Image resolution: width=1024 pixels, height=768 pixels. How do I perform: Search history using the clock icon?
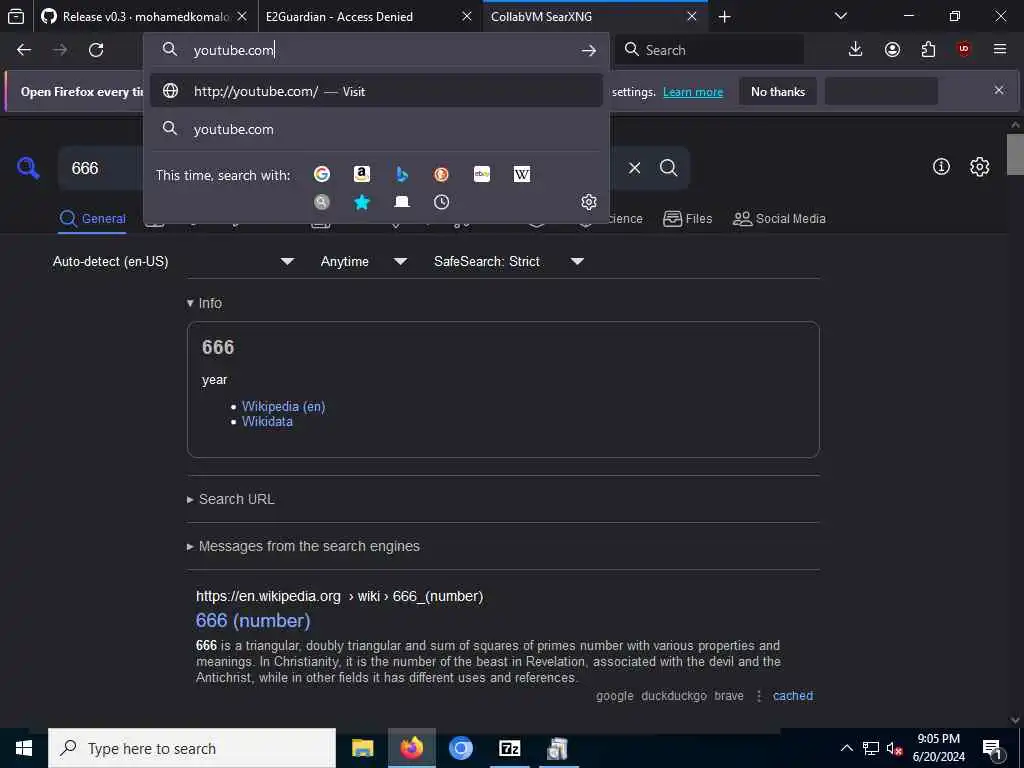pyautogui.click(x=441, y=202)
